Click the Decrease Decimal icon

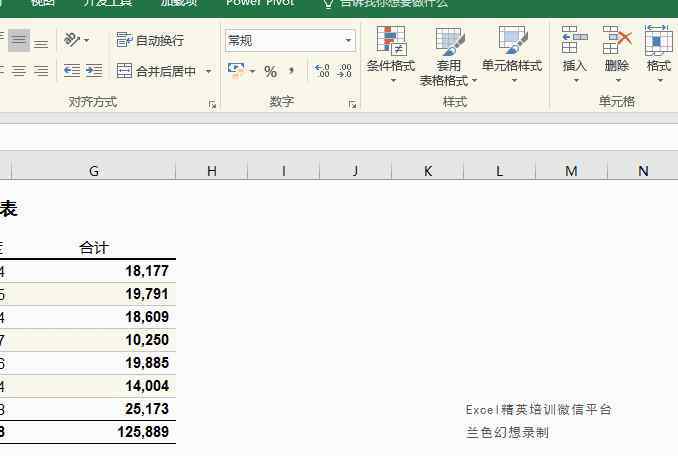click(344, 71)
